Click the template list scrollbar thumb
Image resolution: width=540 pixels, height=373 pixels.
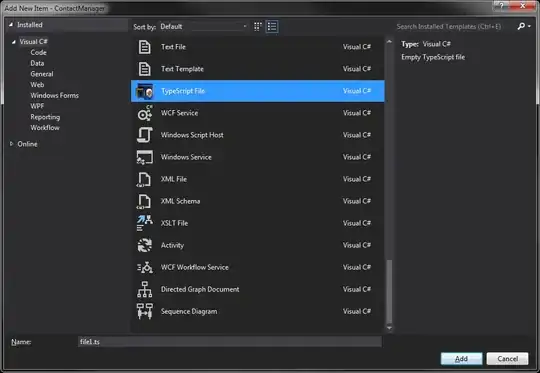(x=389, y=291)
